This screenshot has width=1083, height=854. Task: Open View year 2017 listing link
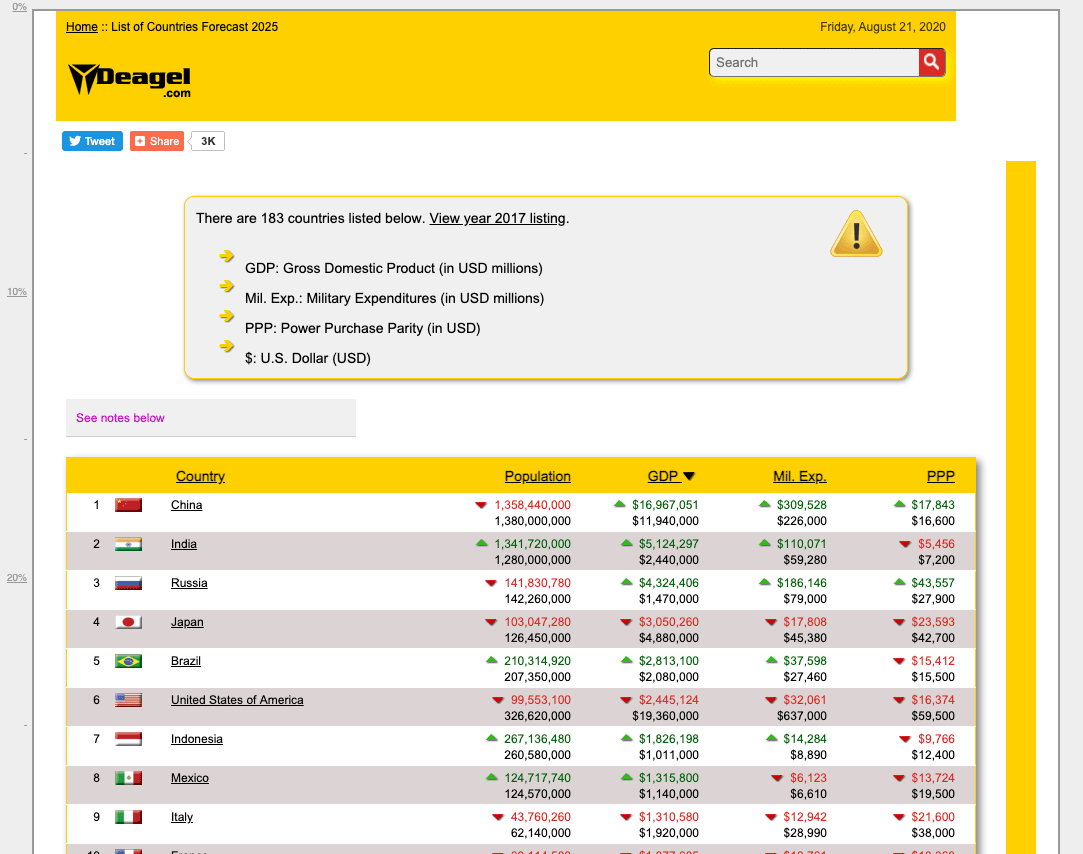pos(497,218)
